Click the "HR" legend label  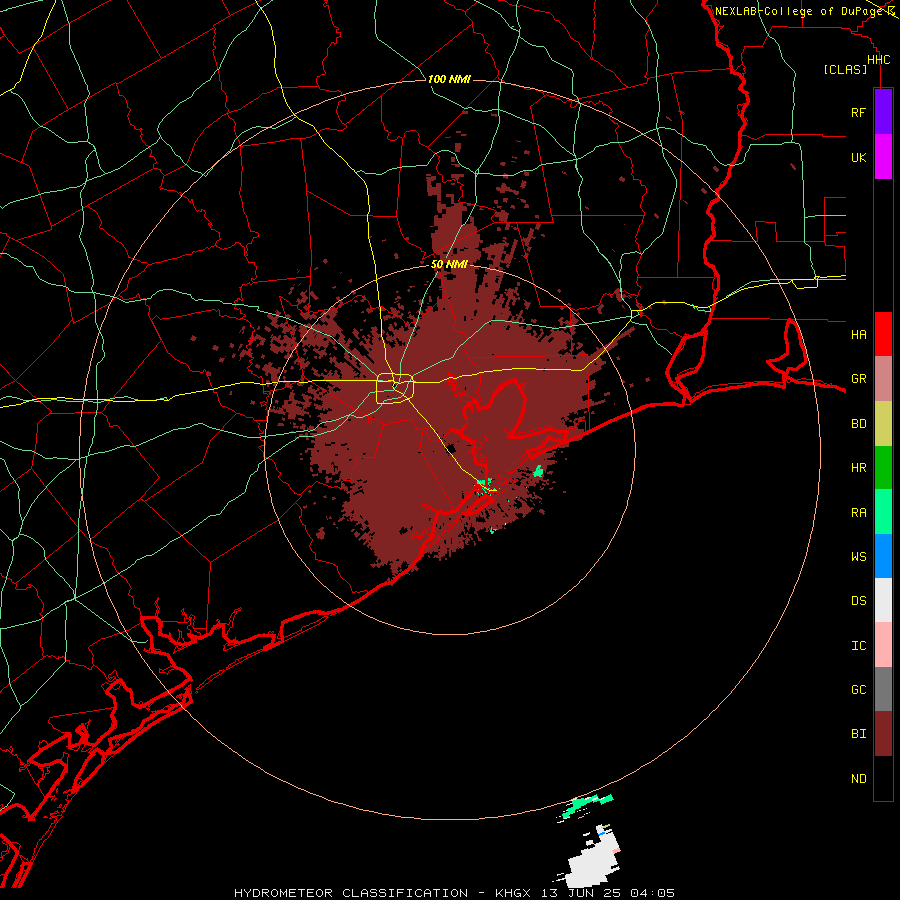pyautogui.click(x=858, y=468)
